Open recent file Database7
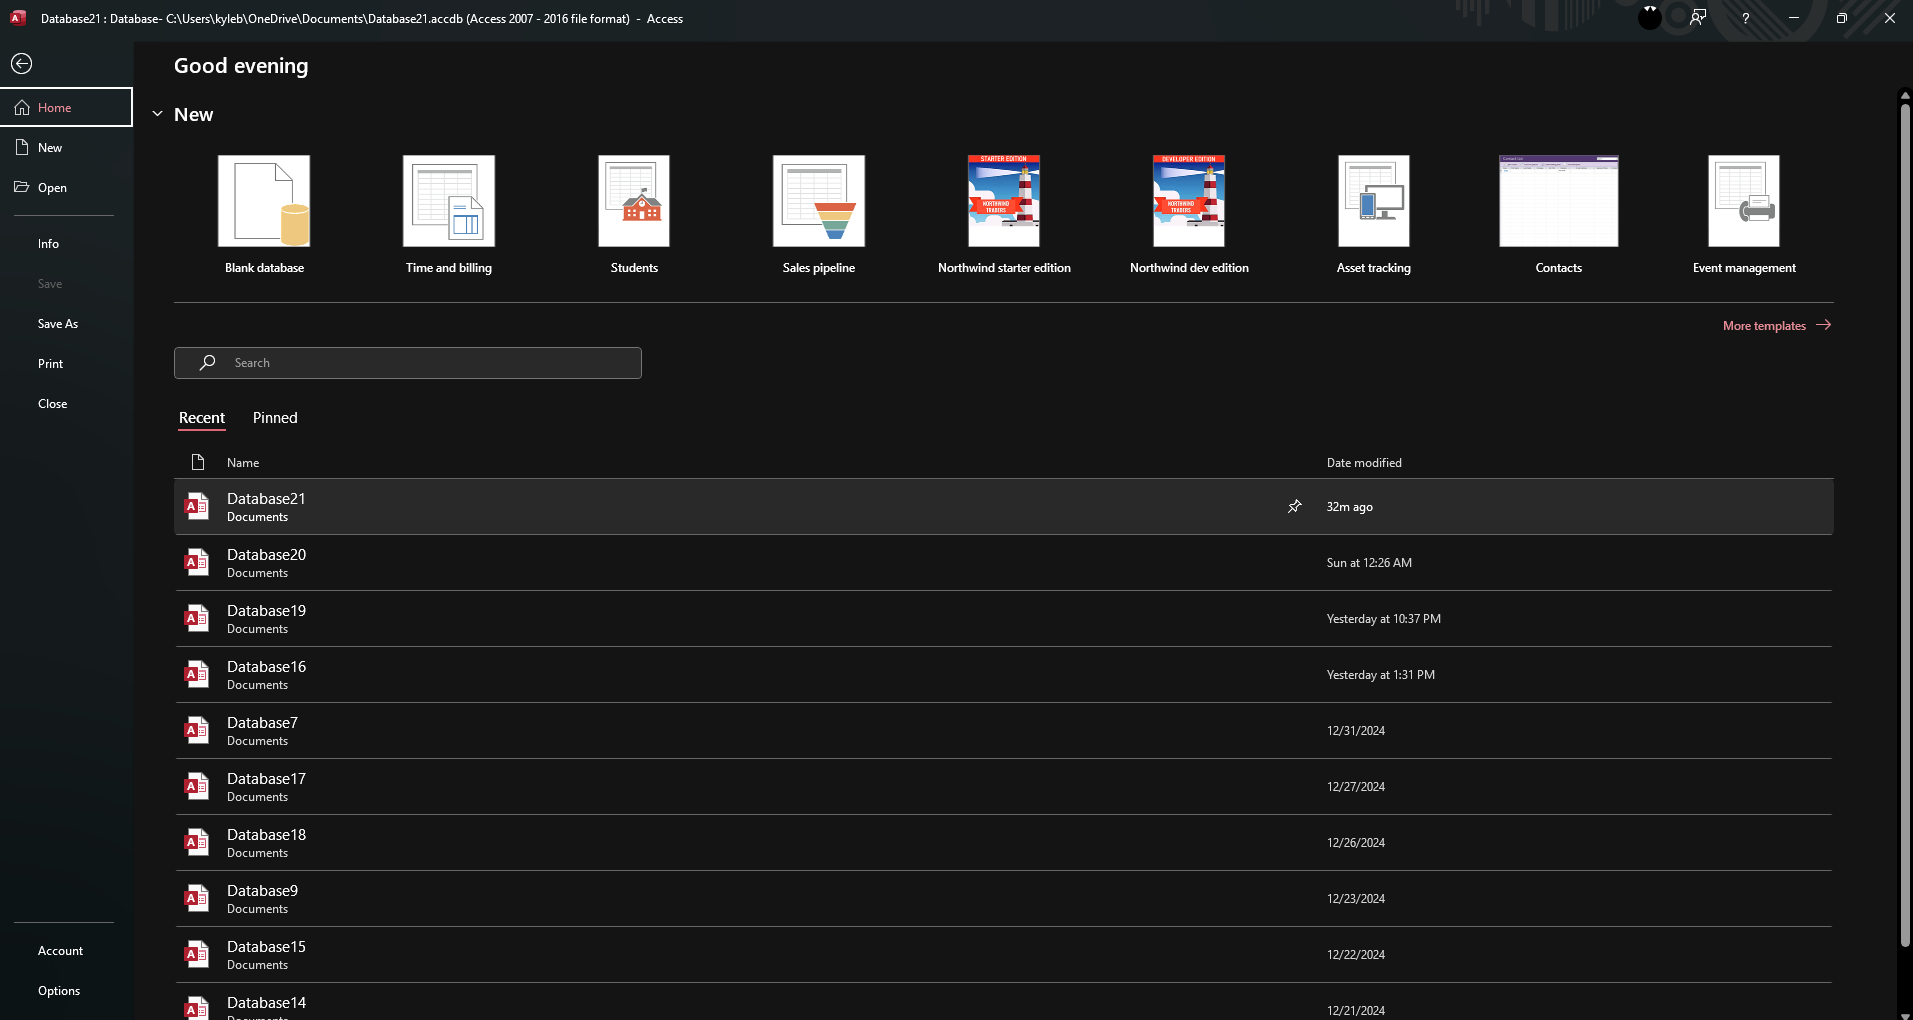 click(1003, 731)
